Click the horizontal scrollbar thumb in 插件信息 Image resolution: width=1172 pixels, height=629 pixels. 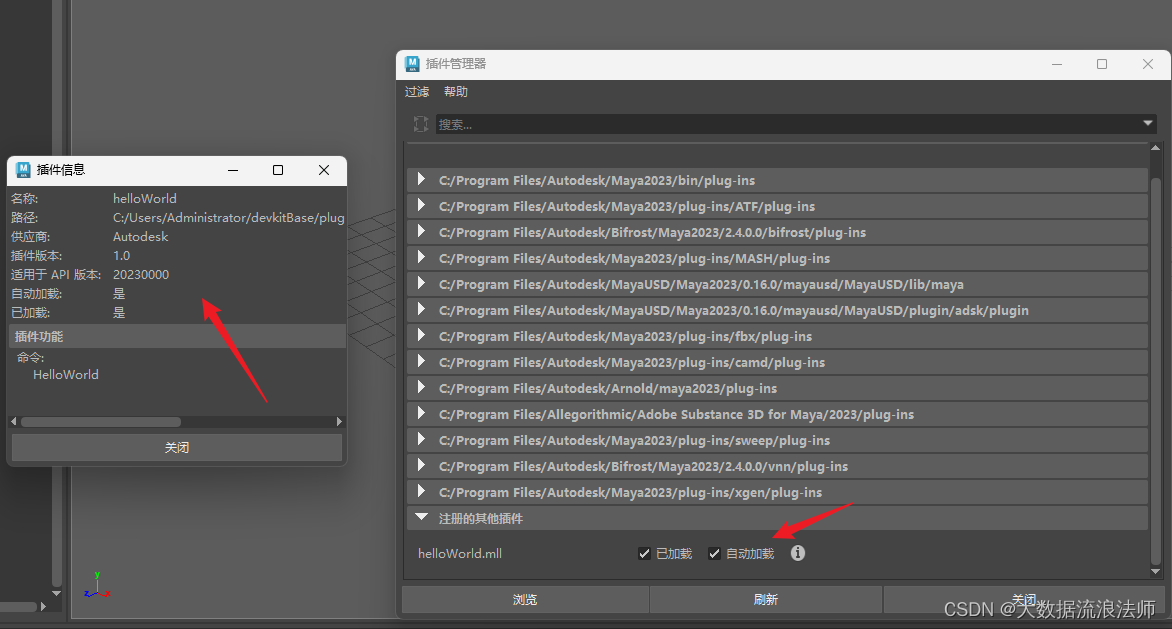coord(101,421)
